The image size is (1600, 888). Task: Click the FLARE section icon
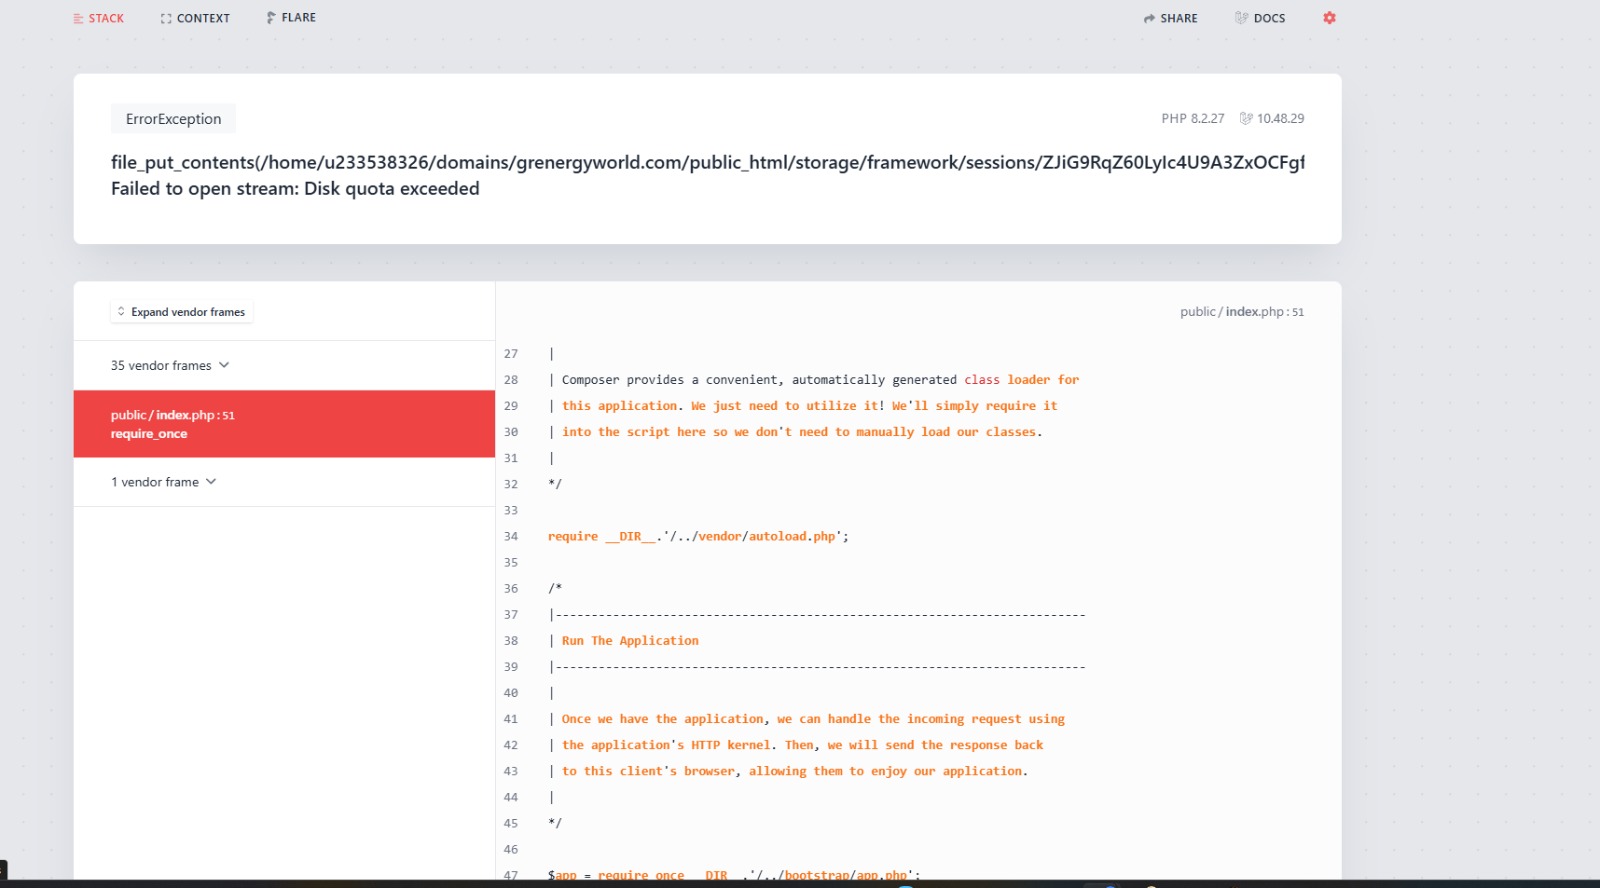(x=271, y=18)
